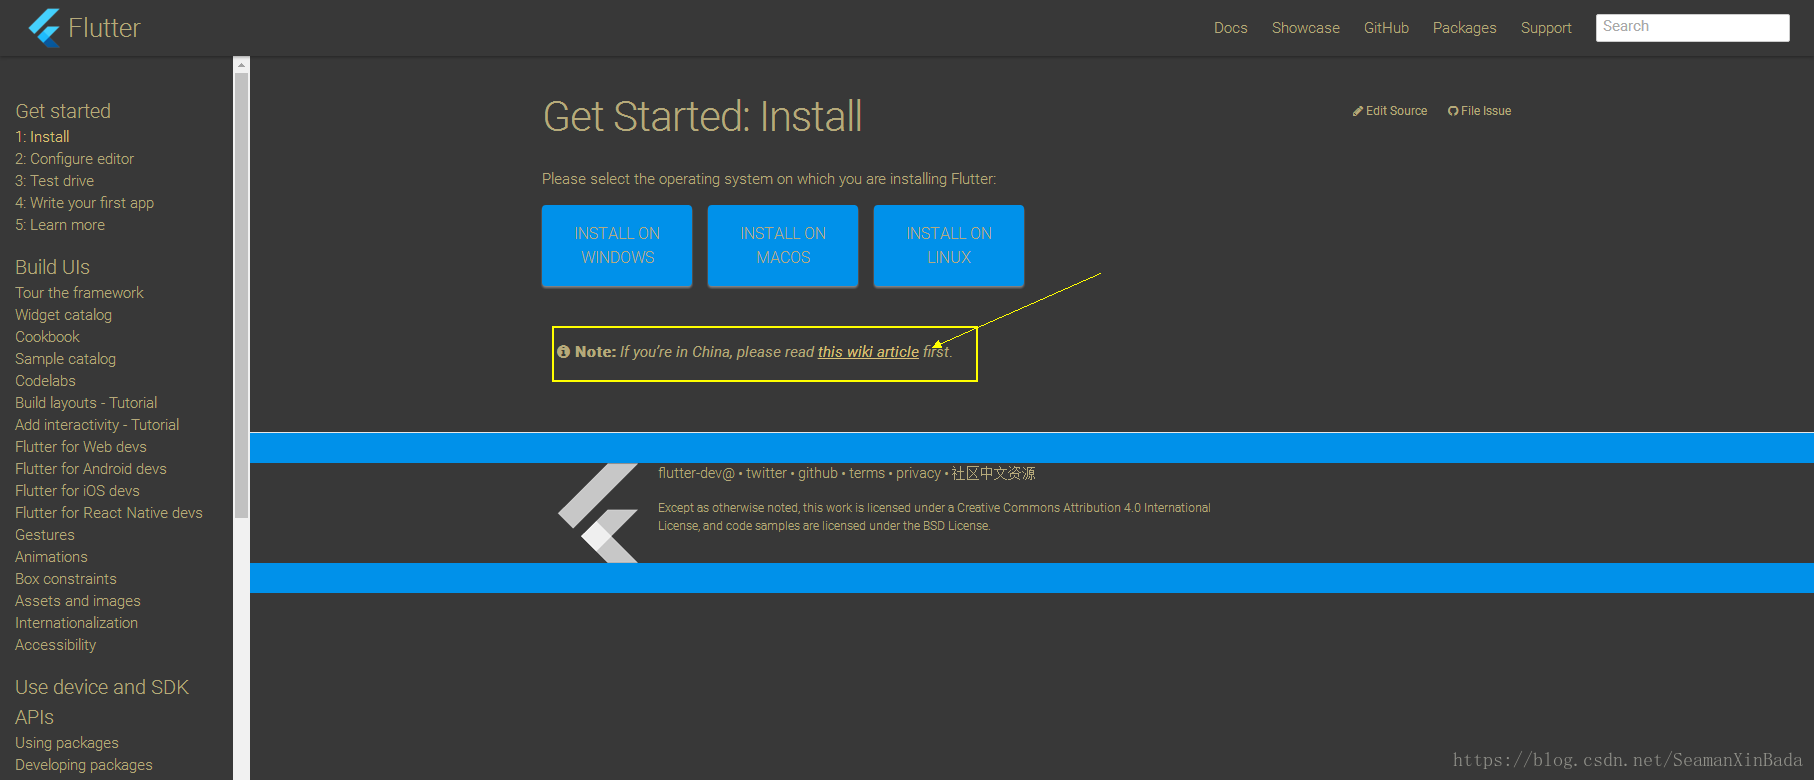
Task: Click the sidebar scrollbar up arrow
Action: click(x=241, y=65)
